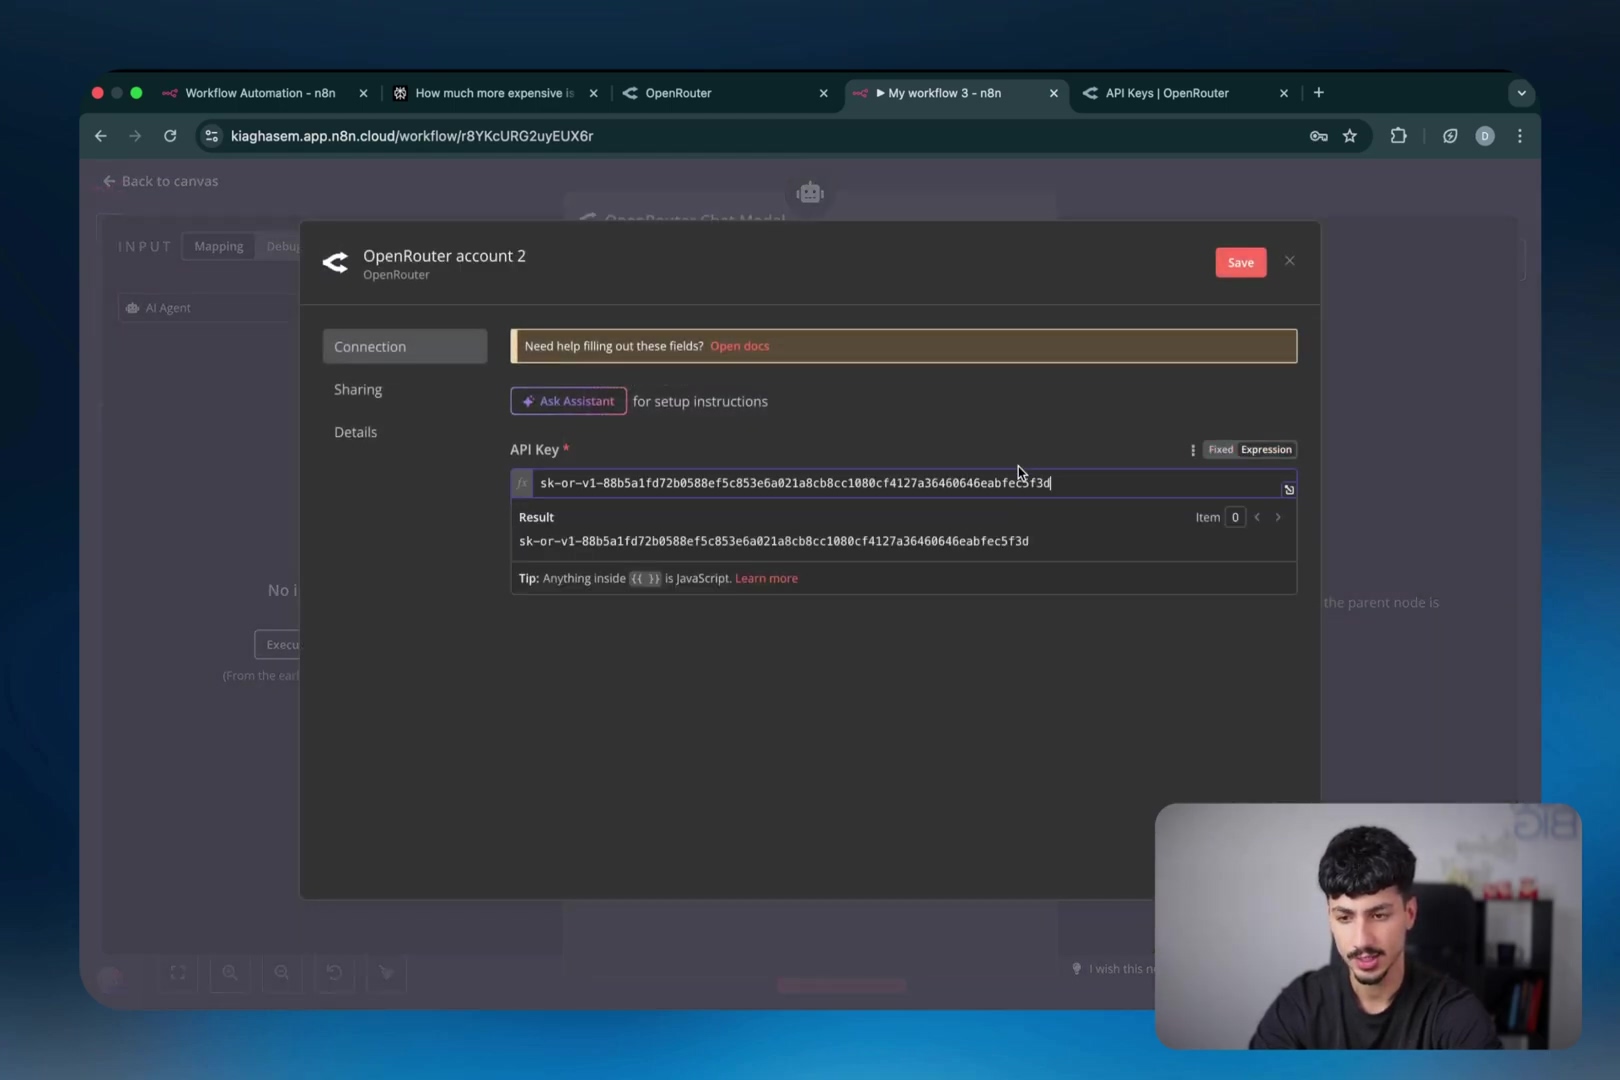Viewport: 1620px width, 1080px height.
Task: Go to next result item
Action: coord(1278,517)
